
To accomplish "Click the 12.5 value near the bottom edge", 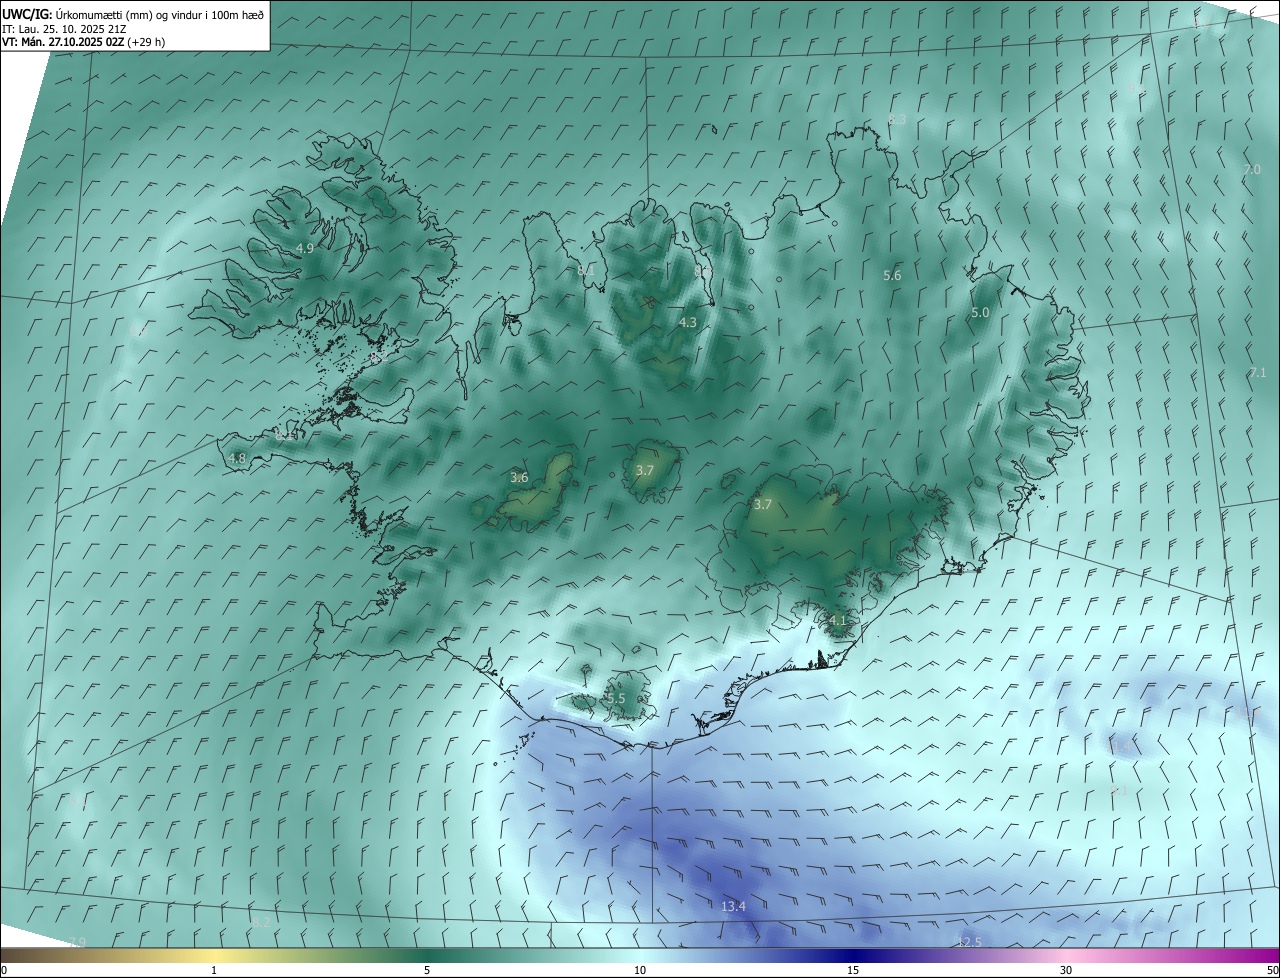I will pos(969,942).
